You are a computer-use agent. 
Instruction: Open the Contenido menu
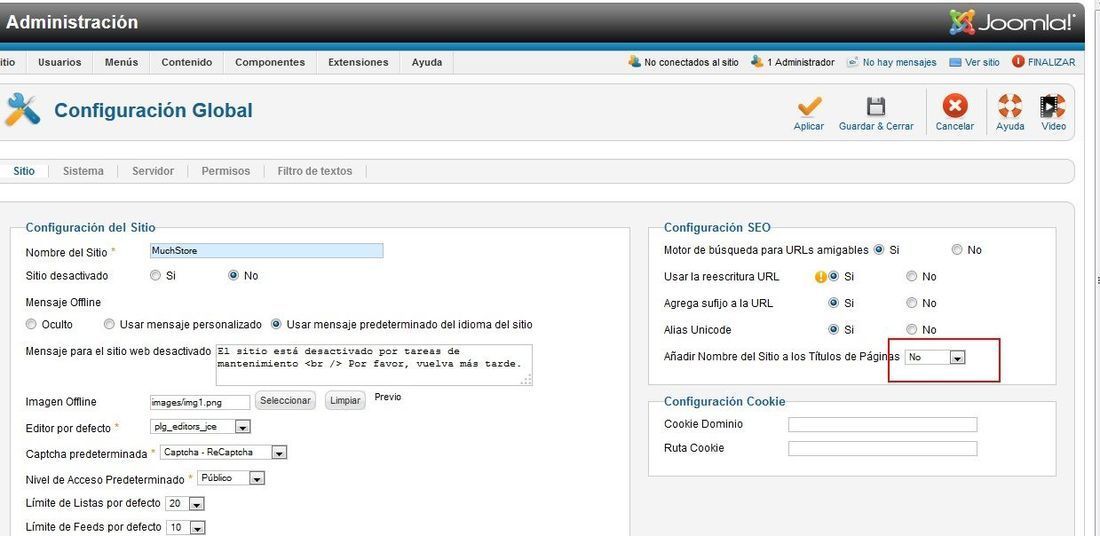pos(187,62)
